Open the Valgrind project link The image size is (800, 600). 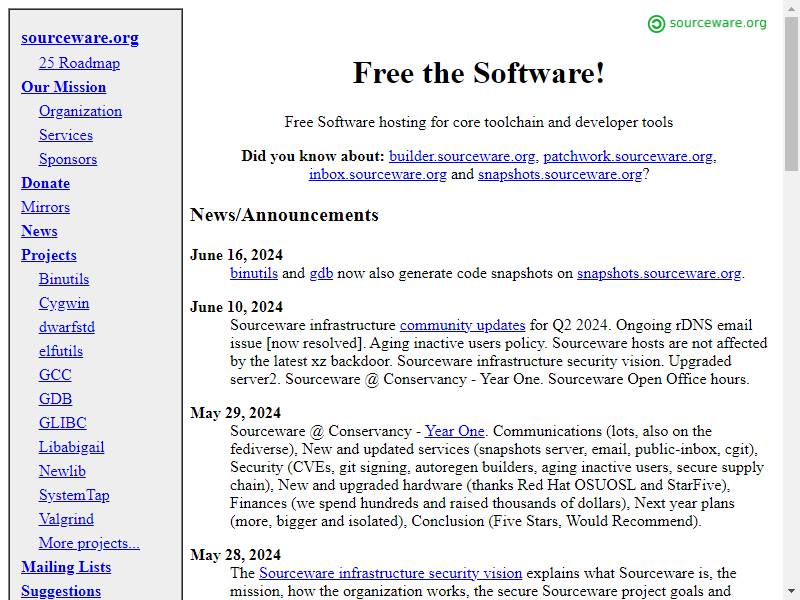[x=66, y=518]
